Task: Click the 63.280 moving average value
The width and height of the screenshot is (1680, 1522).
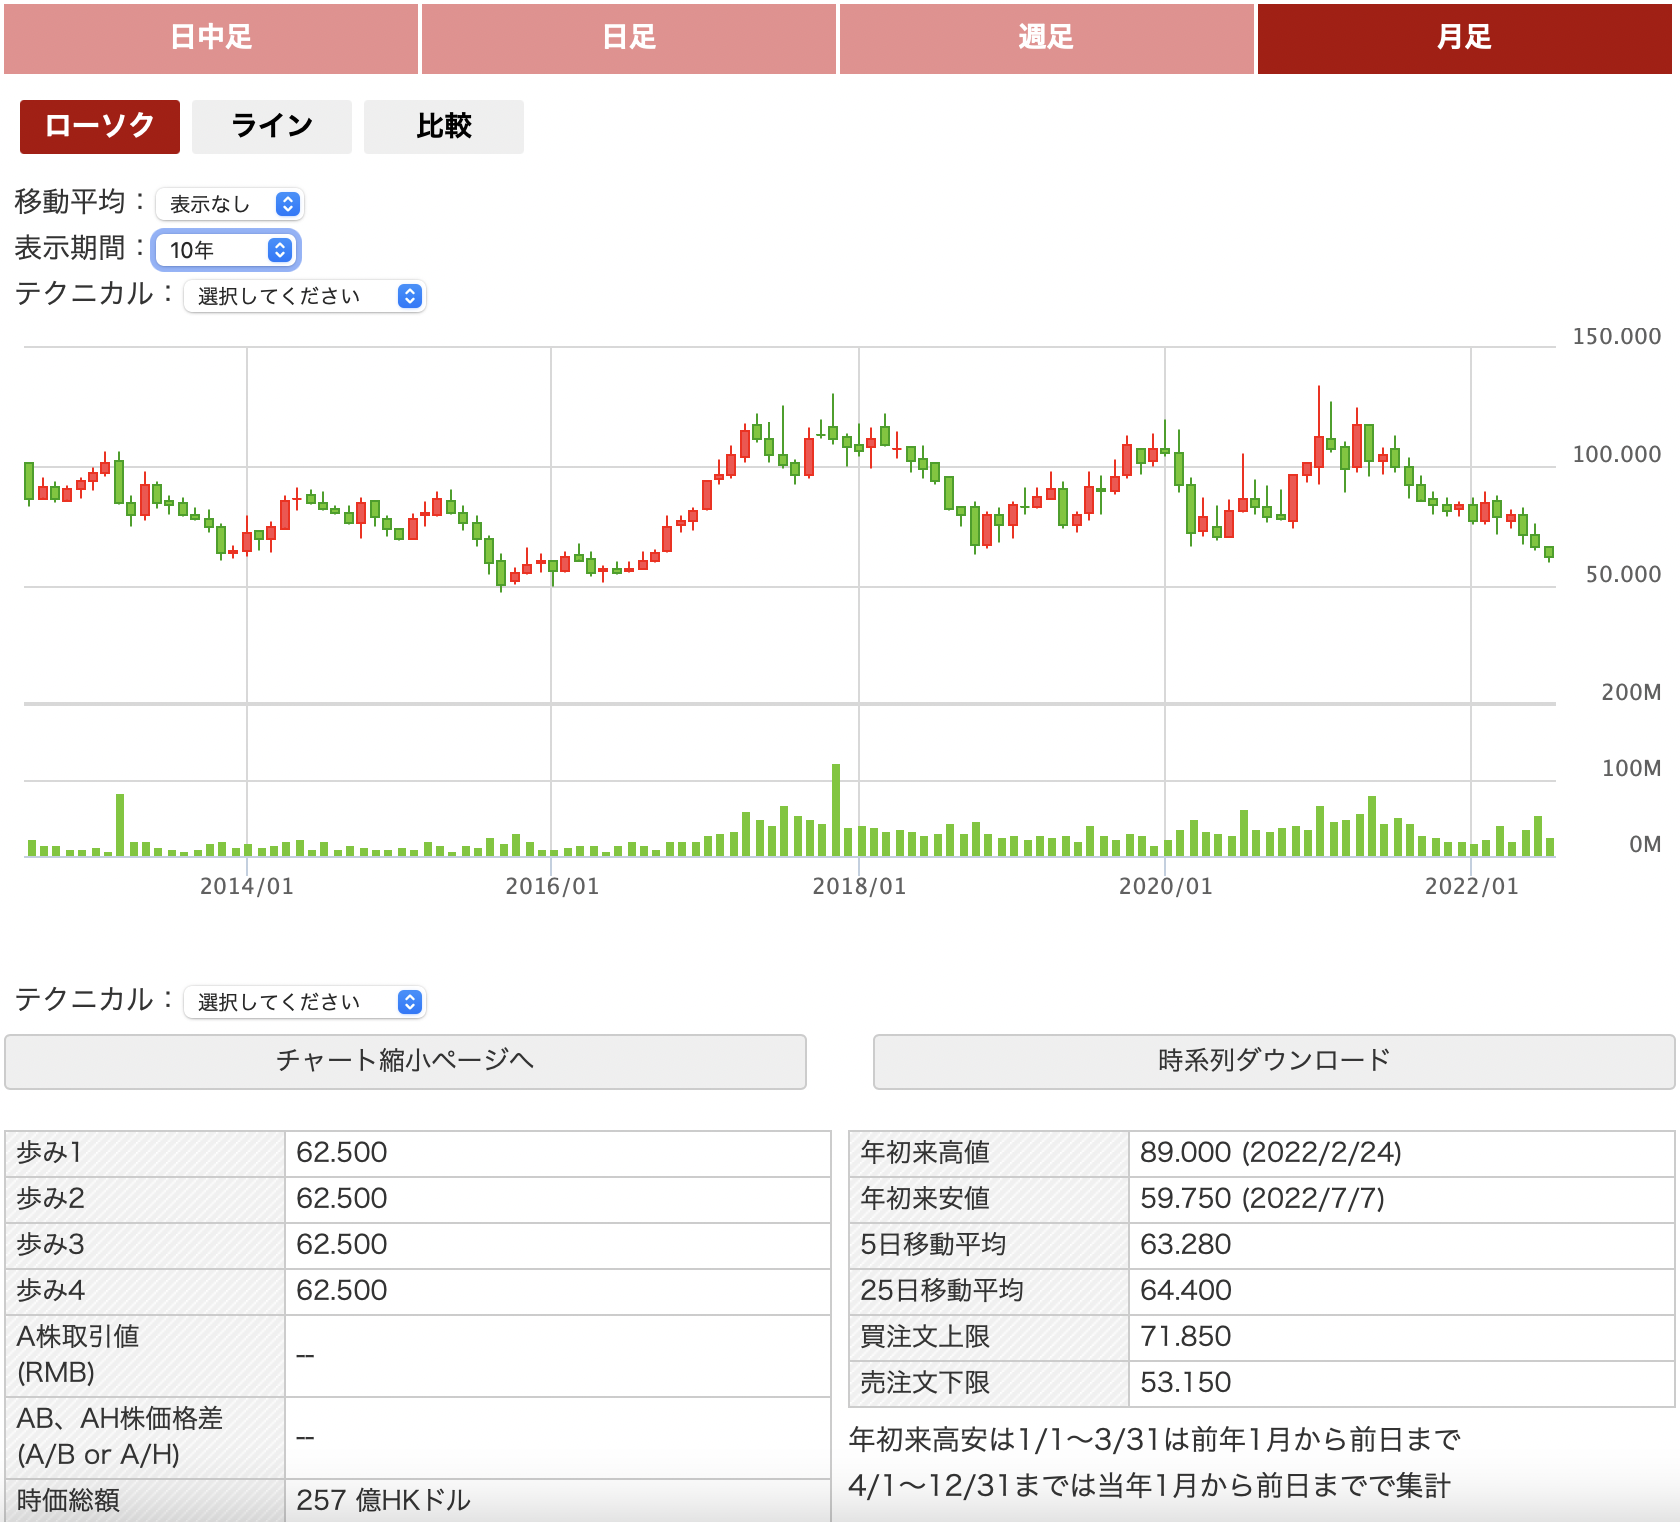Action: click(1185, 1245)
